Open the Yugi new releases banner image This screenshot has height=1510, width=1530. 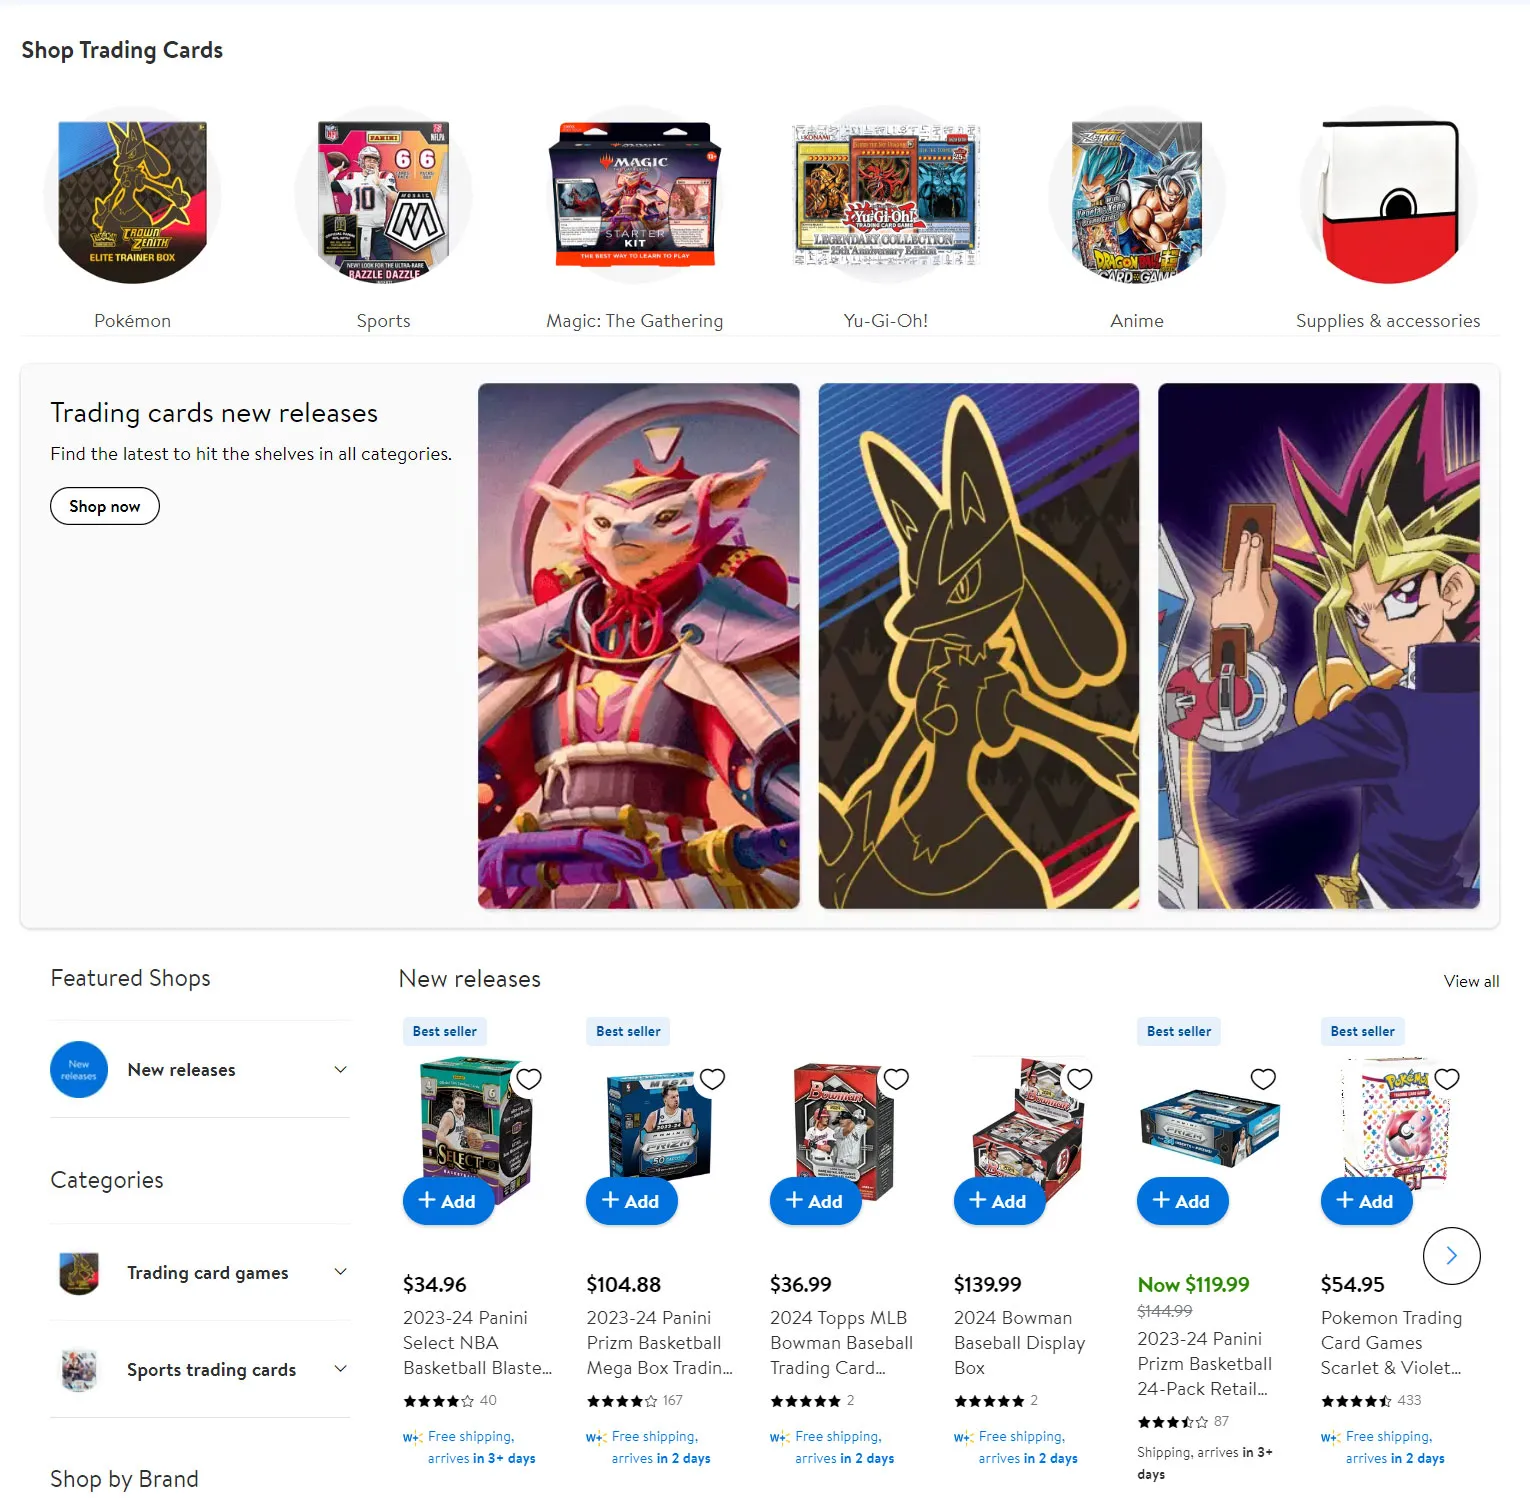pyautogui.click(x=1319, y=646)
